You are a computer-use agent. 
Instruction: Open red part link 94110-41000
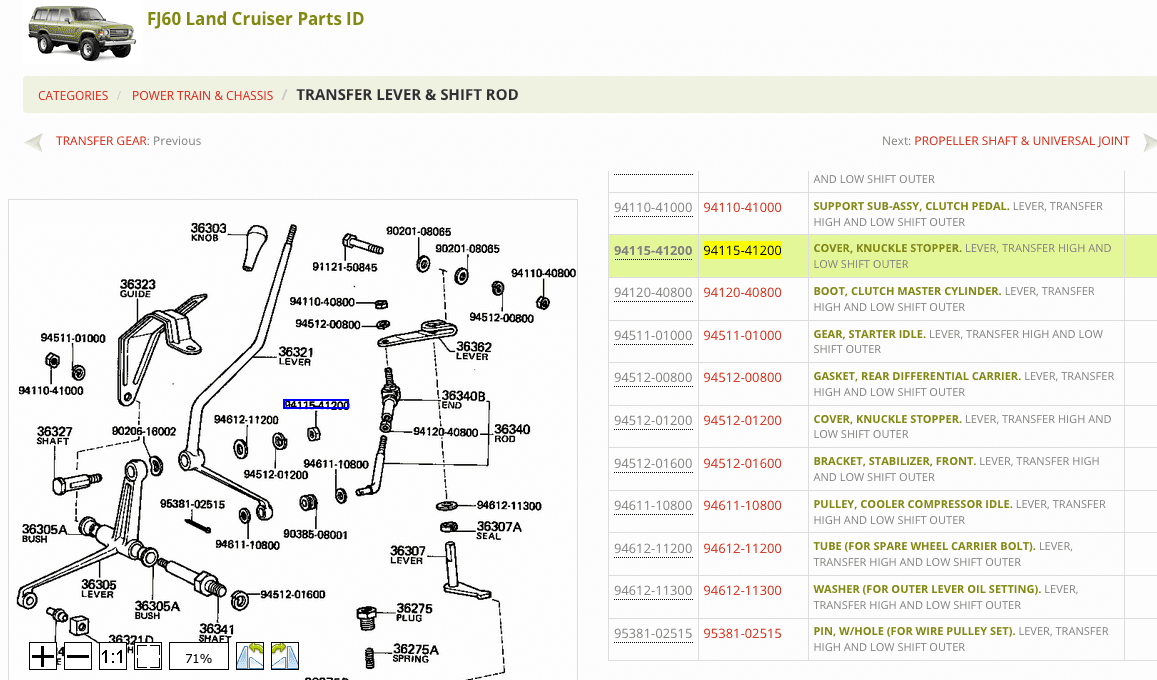point(742,207)
